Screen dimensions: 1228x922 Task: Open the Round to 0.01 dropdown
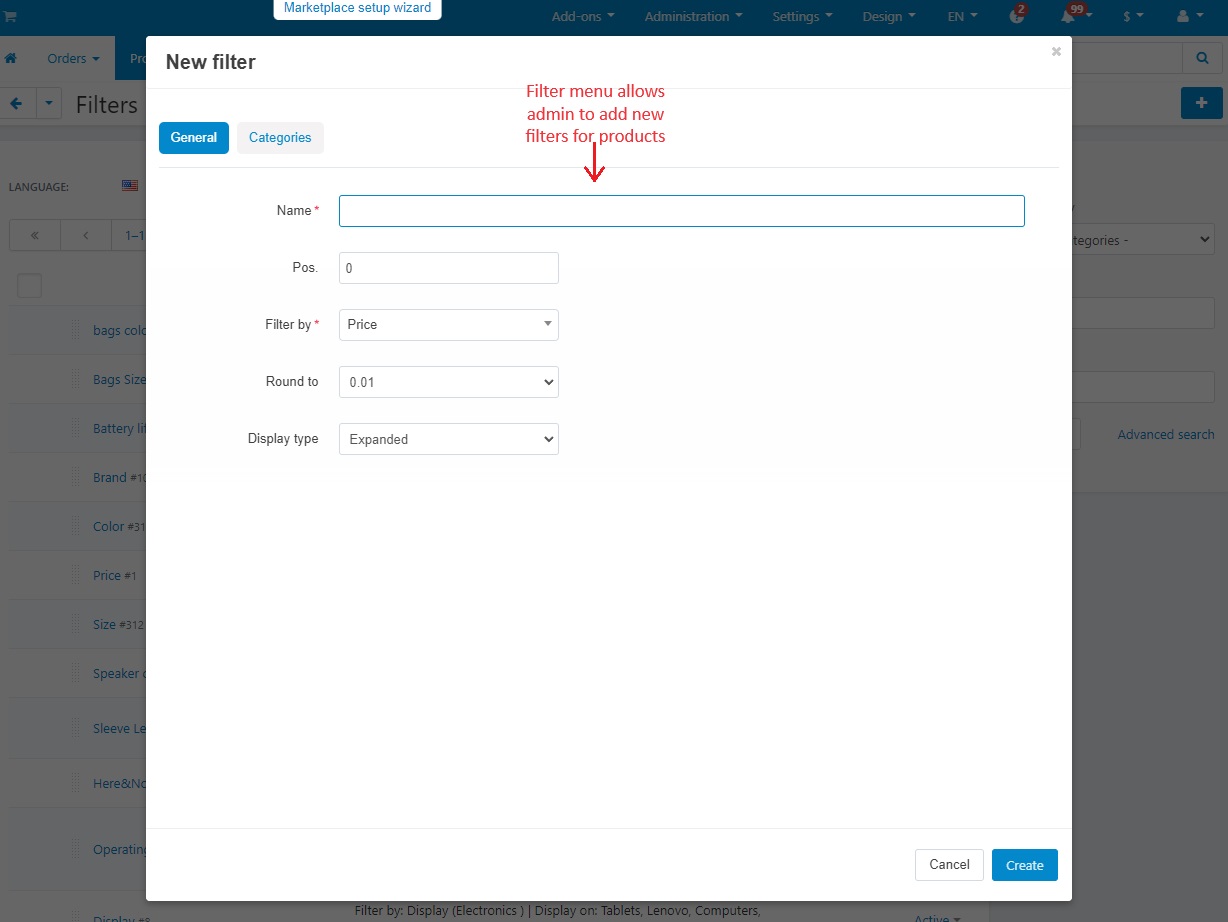click(449, 382)
